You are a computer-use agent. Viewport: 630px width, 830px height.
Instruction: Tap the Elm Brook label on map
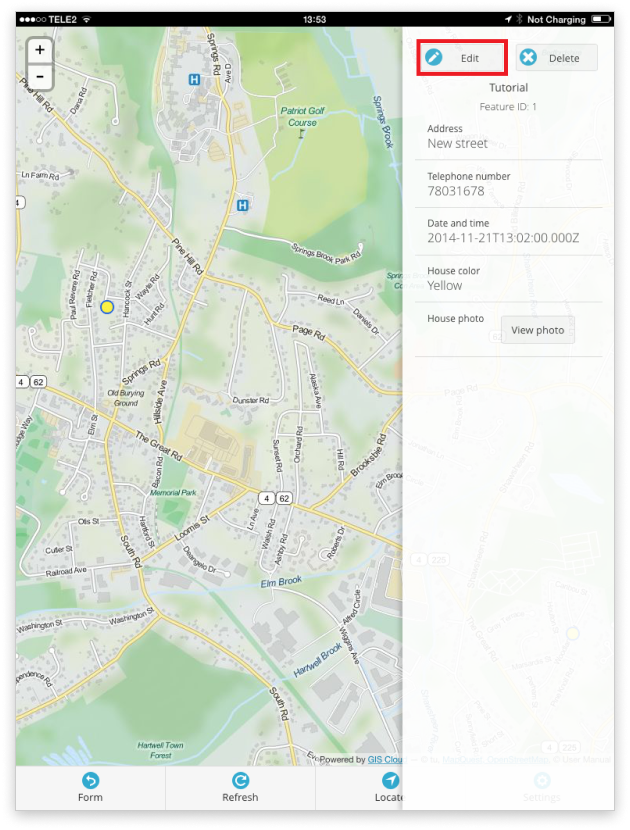click(281, 581)
